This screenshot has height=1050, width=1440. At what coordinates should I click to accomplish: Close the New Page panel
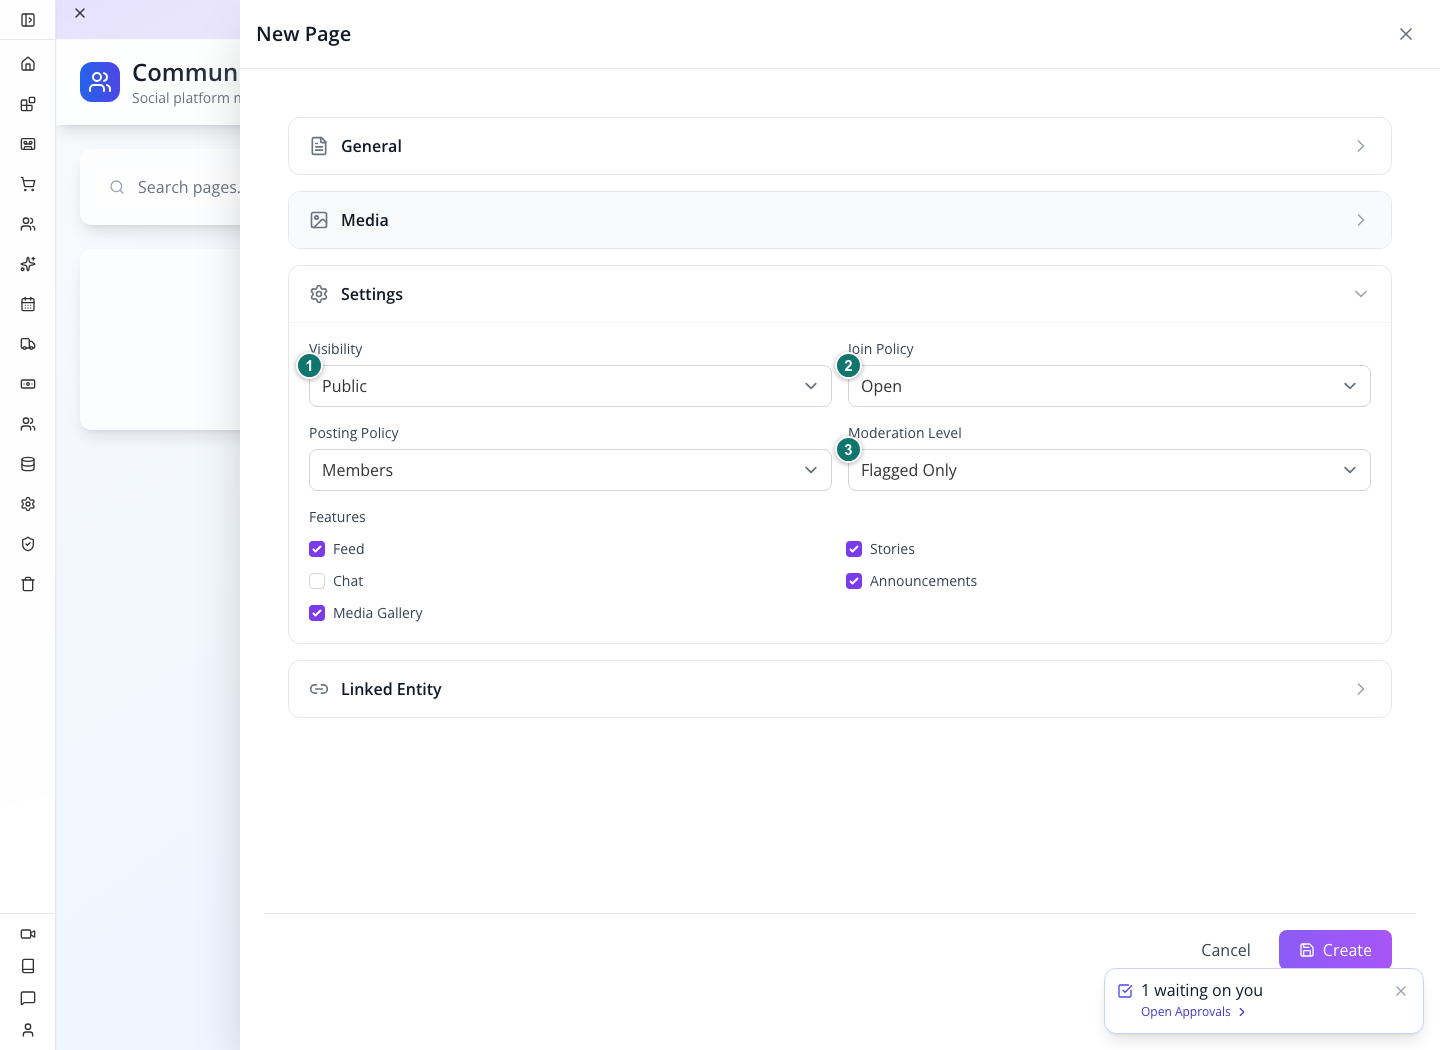[1406, 34]
